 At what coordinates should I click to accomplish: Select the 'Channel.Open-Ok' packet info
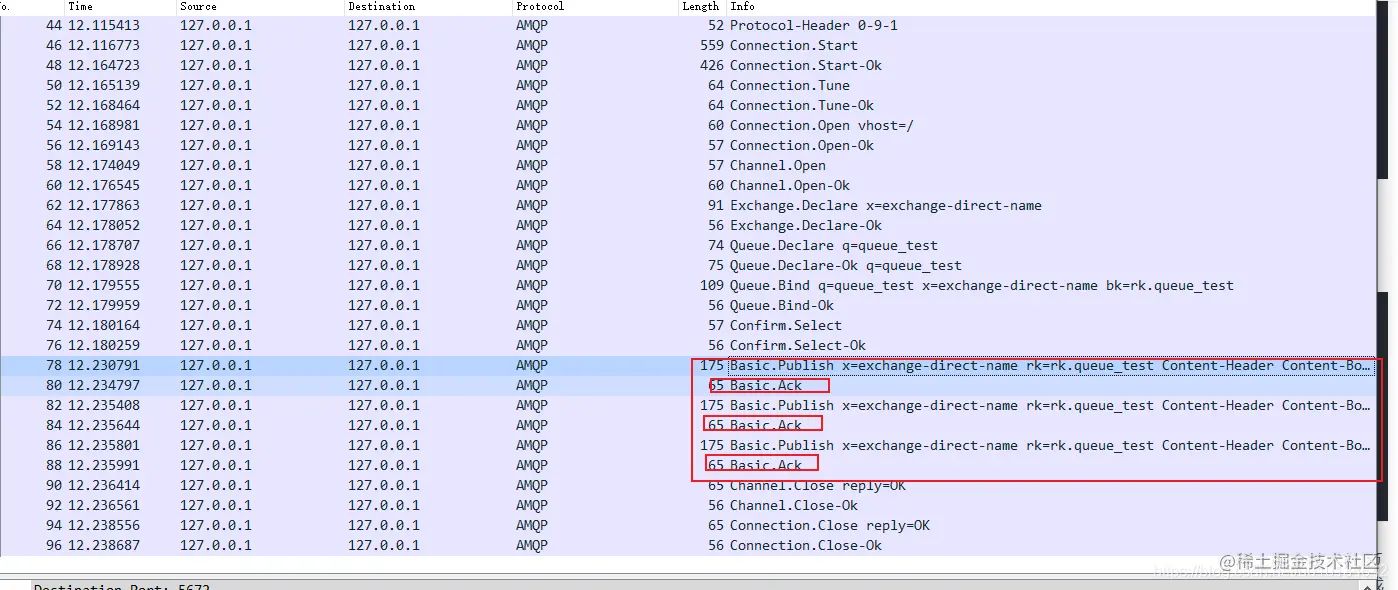790,185
